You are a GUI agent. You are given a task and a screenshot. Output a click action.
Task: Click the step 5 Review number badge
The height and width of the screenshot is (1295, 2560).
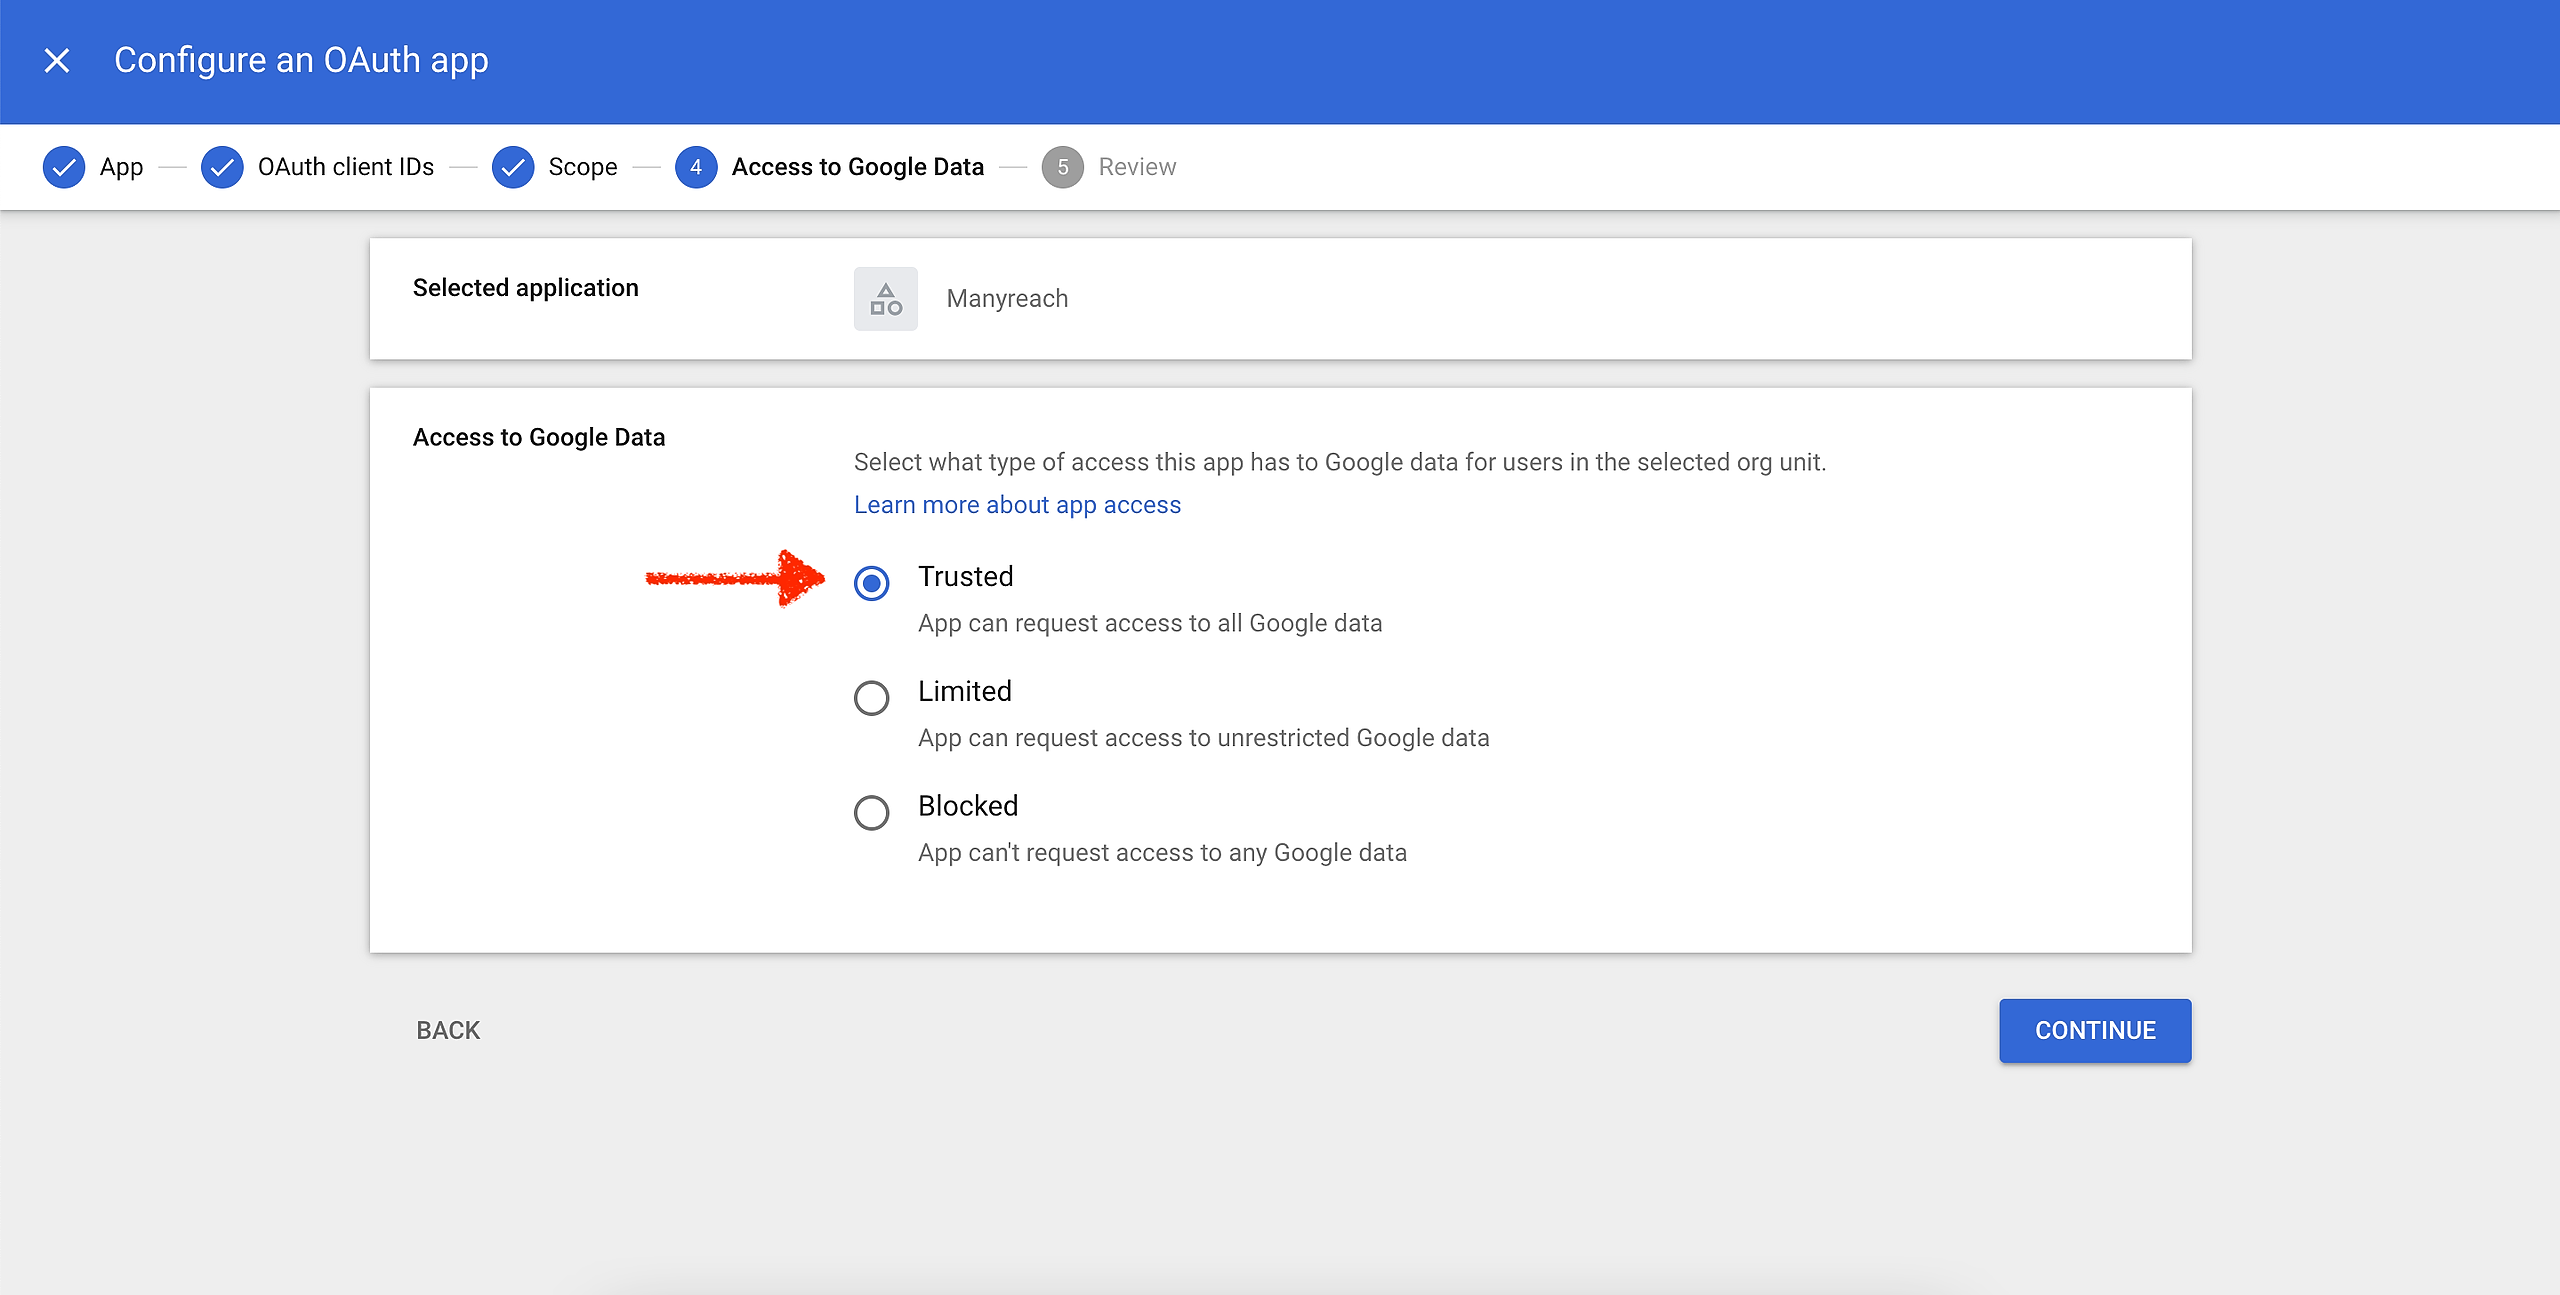[1063, 167]
